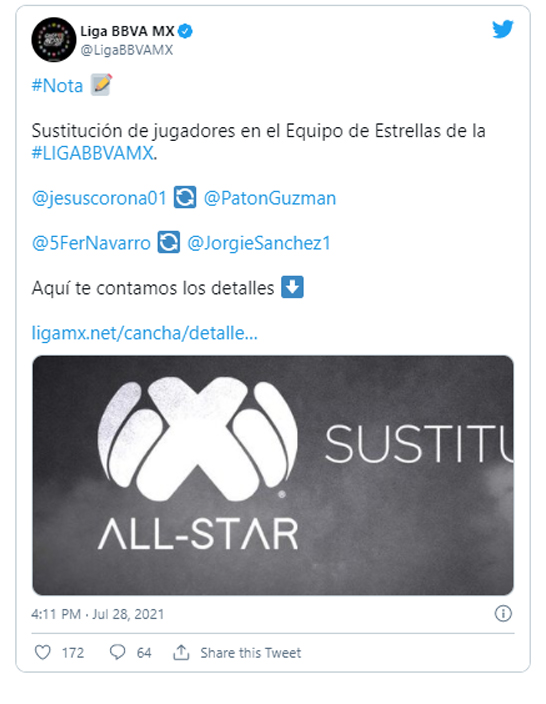
Task: Click the down arrow emoji after detalles
Action: (292, 287)
